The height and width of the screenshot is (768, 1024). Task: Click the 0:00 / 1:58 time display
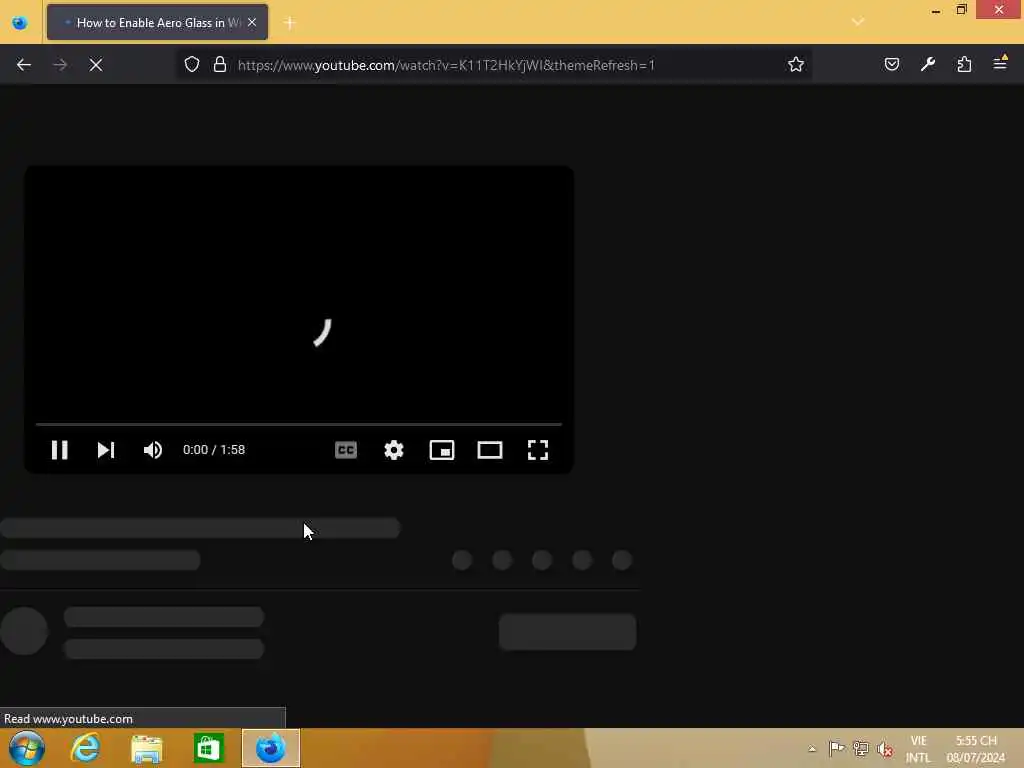214,450
